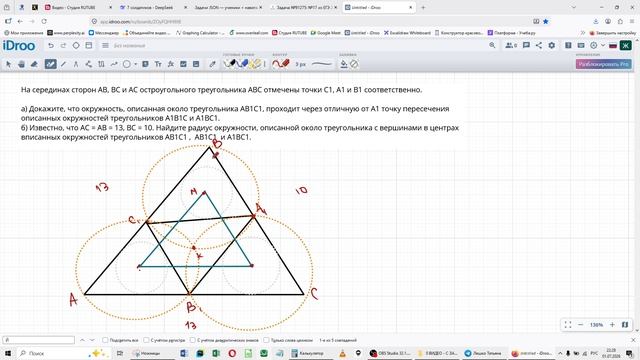Select the eyedropper color picker tool

pyautogui.click(x=212, y=64)
